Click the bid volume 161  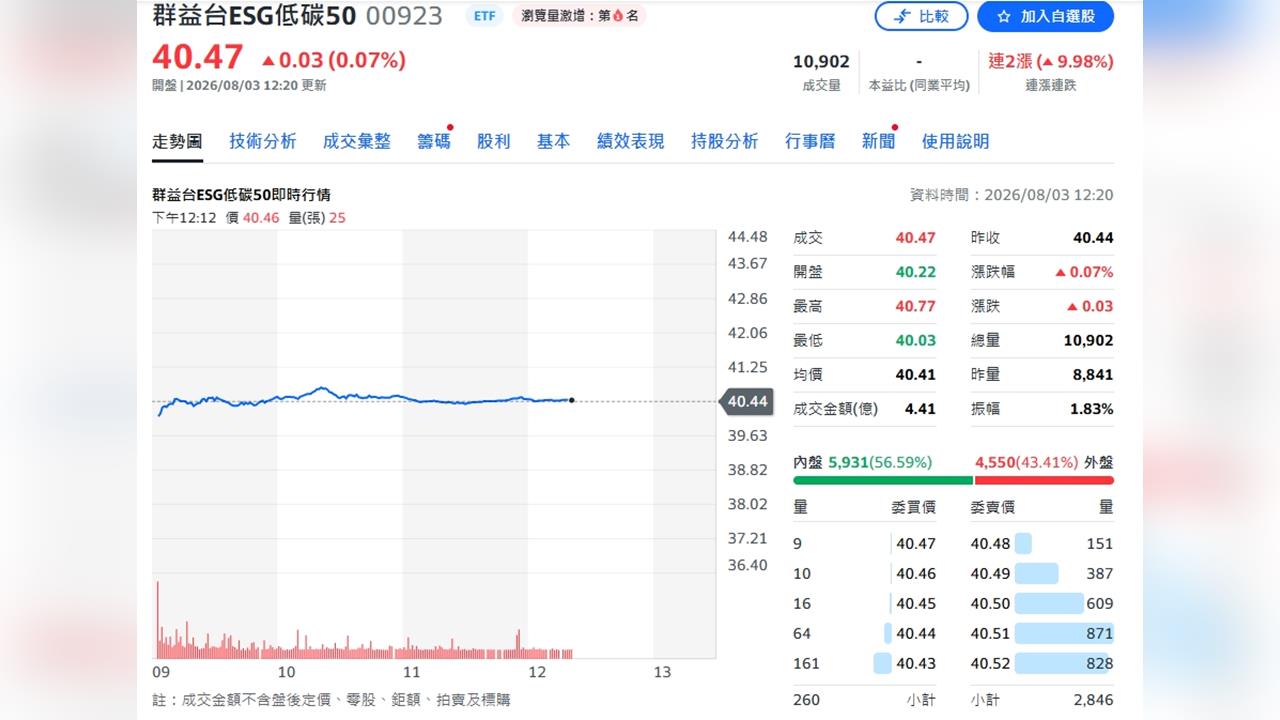coord(806,663)
